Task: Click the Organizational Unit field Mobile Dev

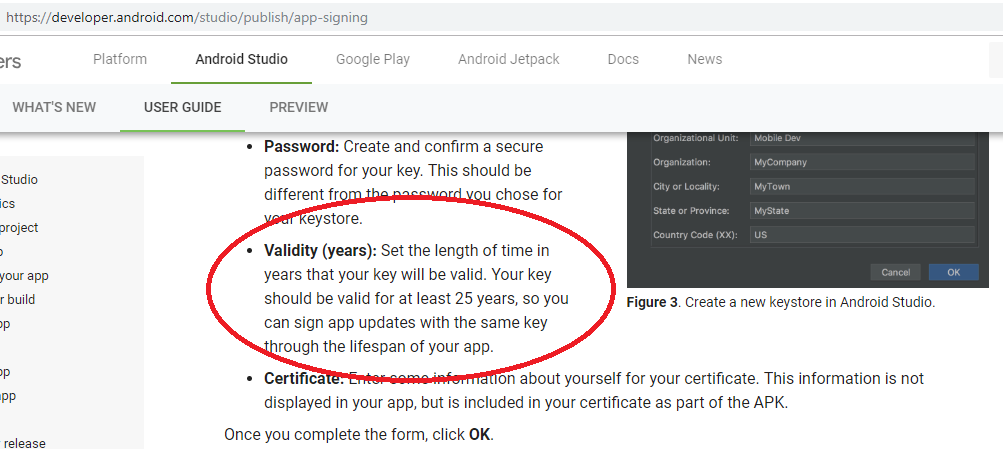Action: (x=862, y=139)
